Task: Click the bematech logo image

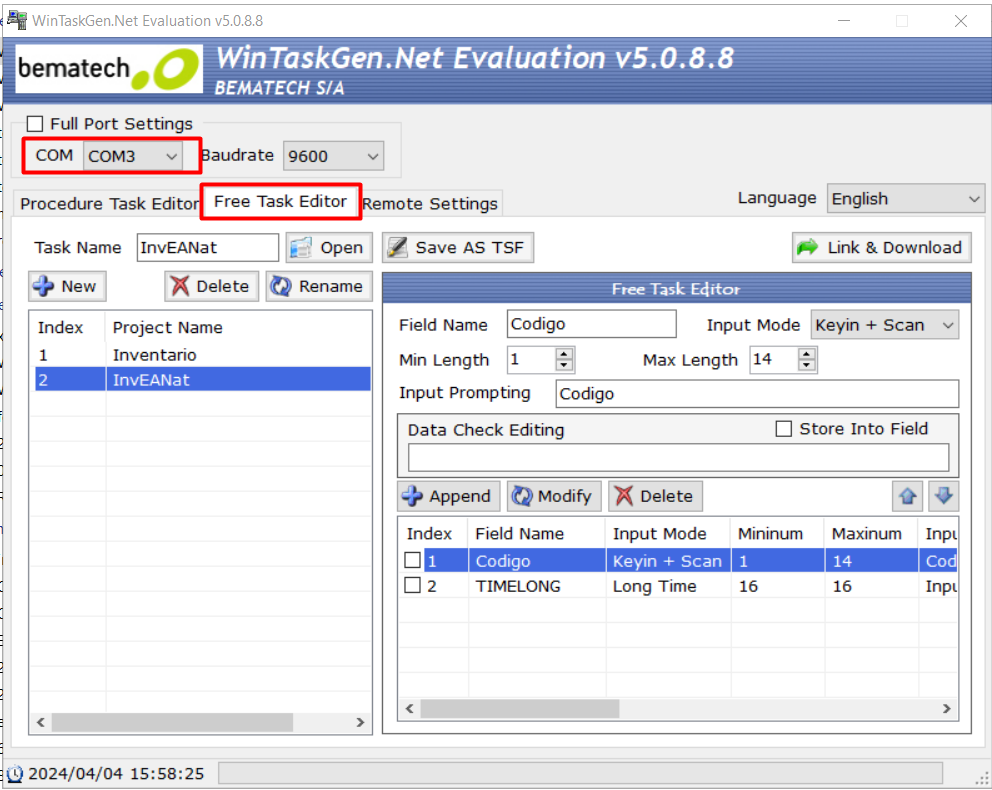Action: click(x=109, y=69)
